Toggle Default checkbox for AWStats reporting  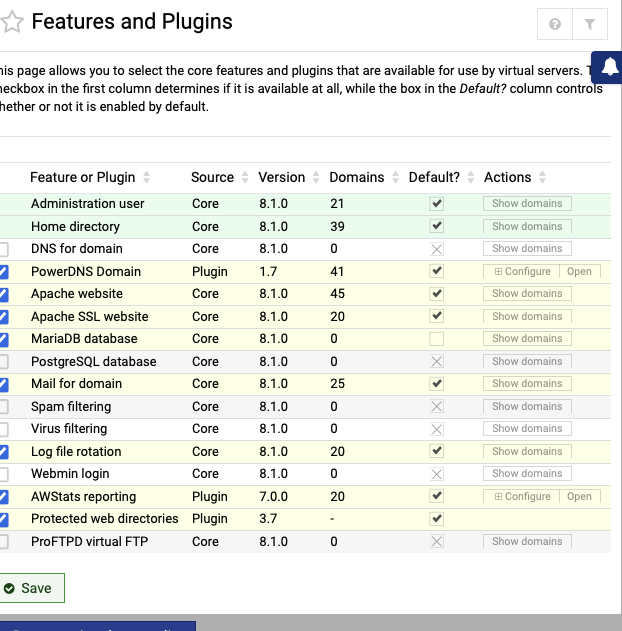[x=437, y=496]
